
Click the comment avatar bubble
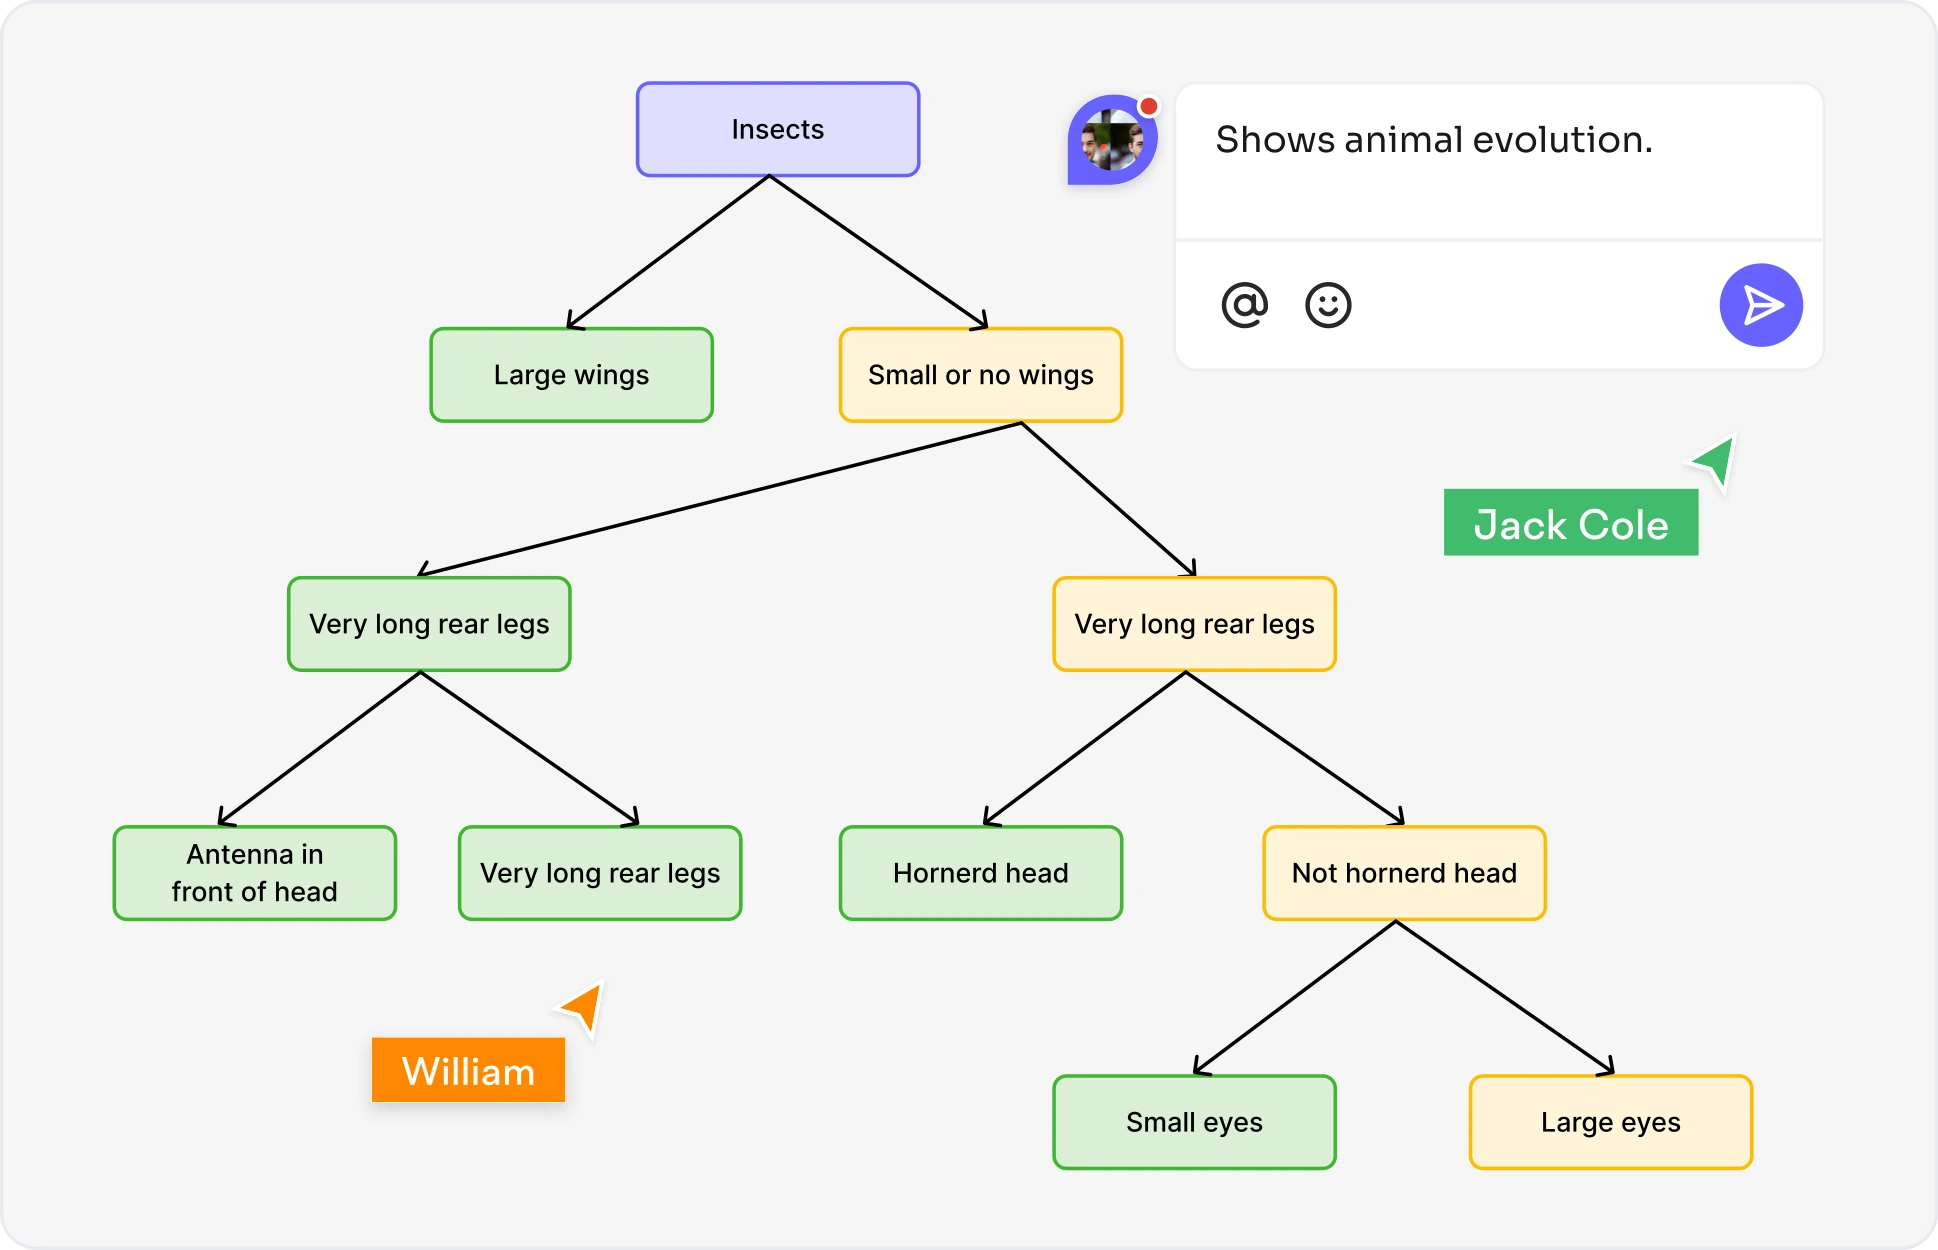click(x=1111, y=142)
